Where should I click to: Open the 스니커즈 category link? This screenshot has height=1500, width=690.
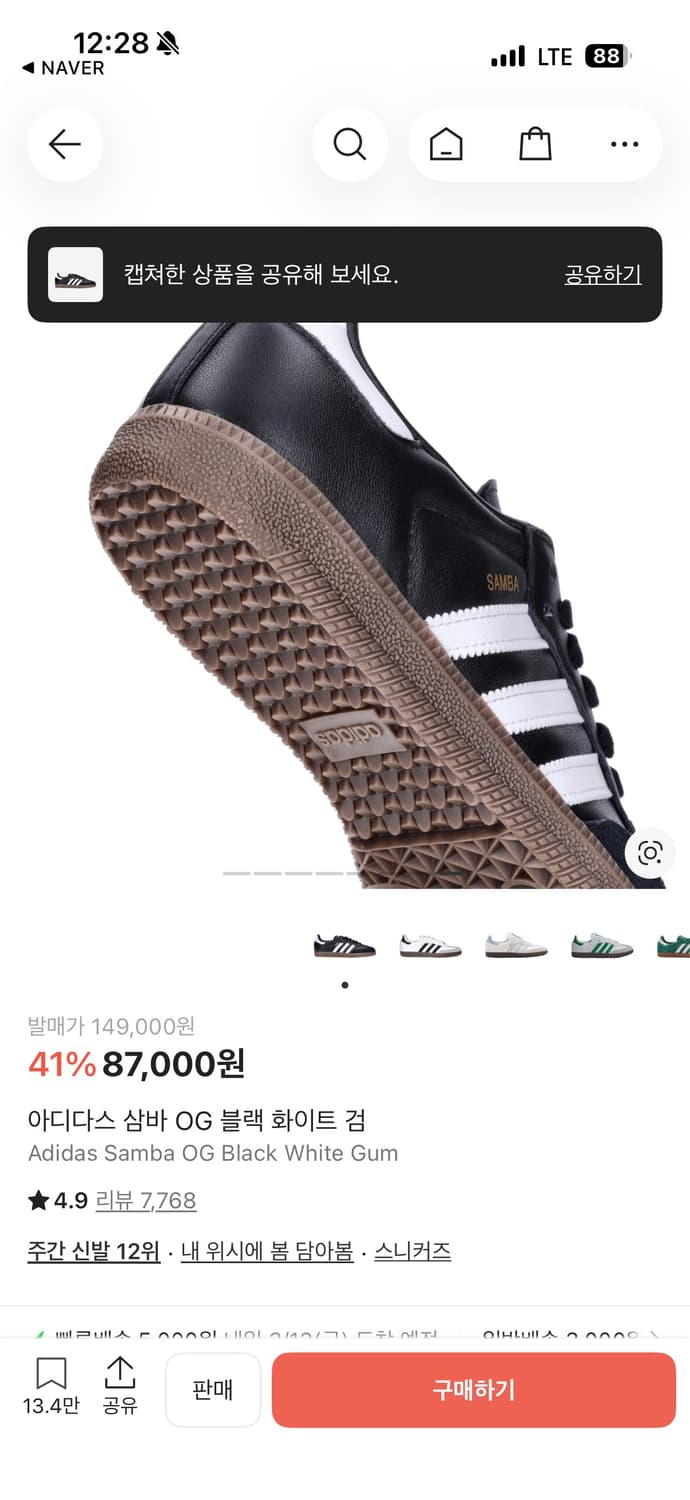click(x=413, y=1251)
